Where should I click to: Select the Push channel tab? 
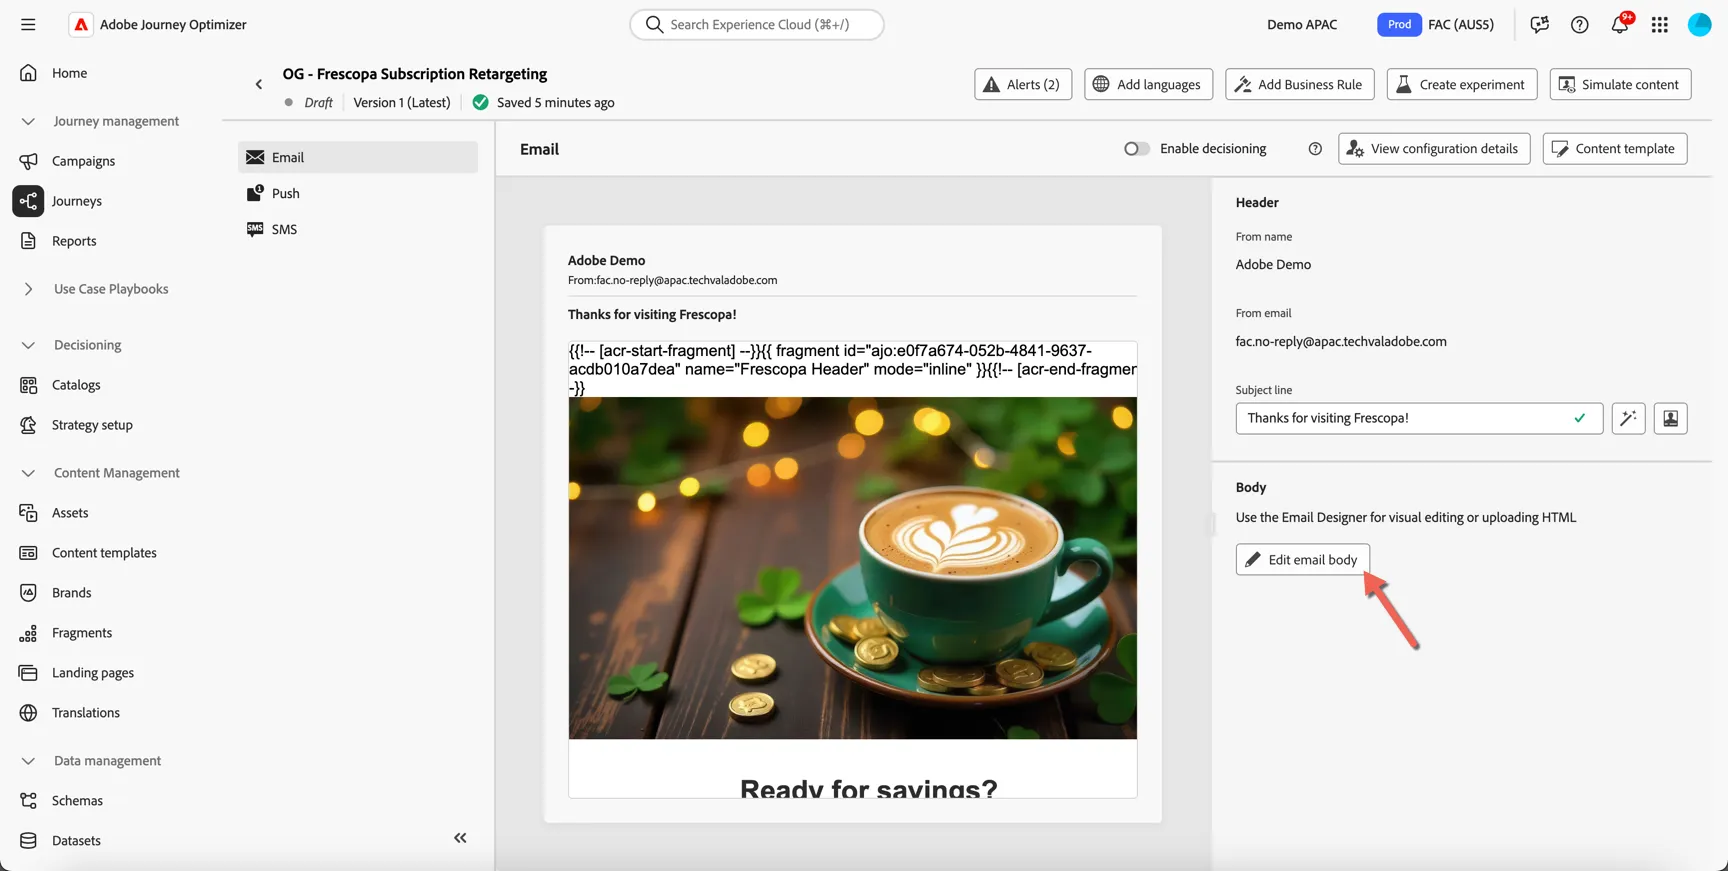358,193
